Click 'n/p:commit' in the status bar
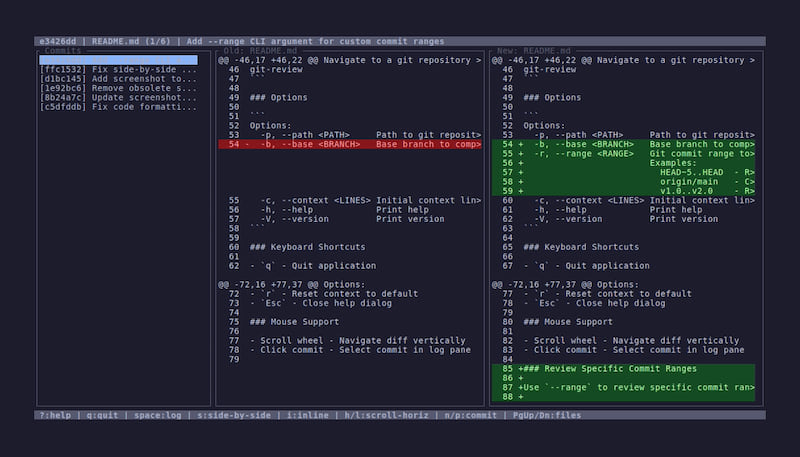 470,415
